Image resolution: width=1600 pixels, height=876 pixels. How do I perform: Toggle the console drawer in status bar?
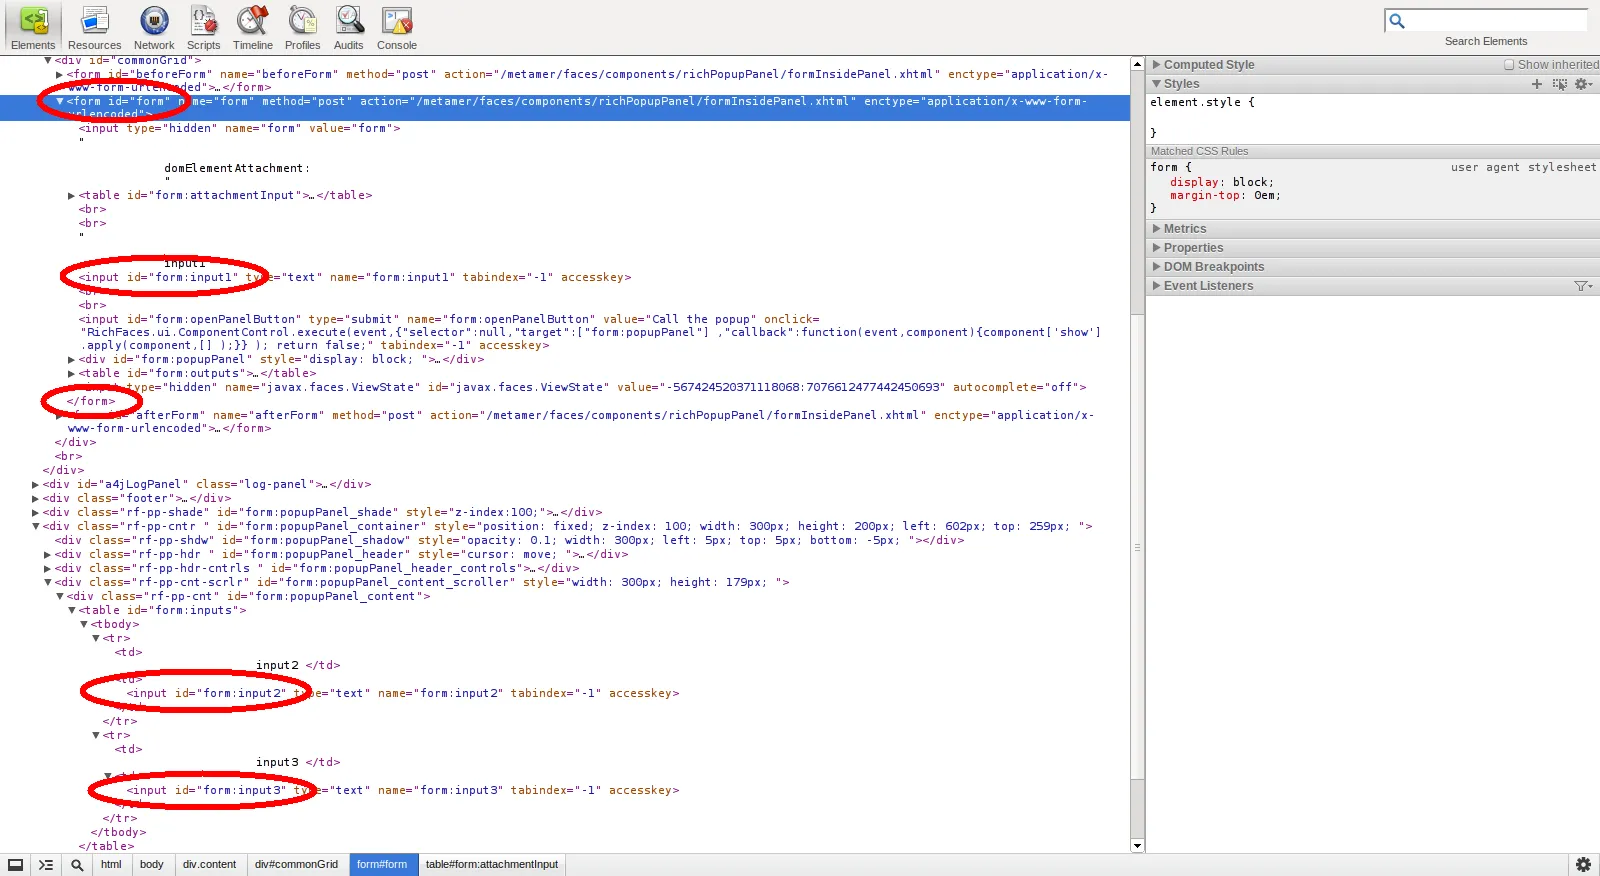(46, 865)
